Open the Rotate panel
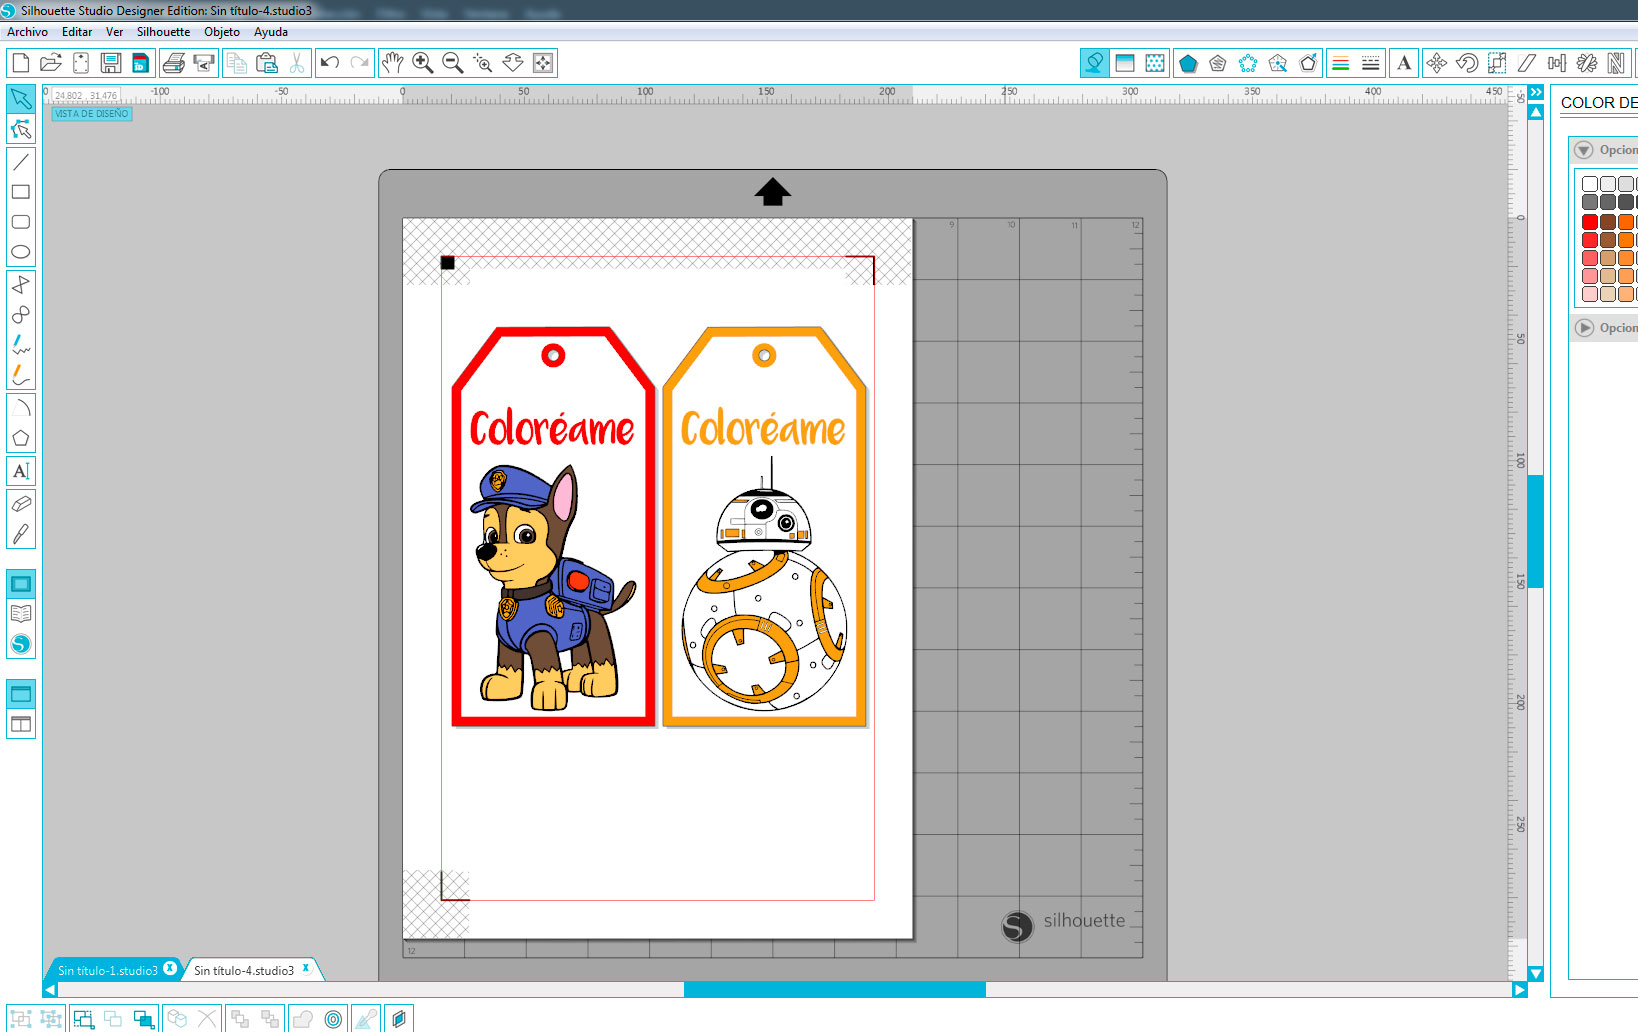This screenshot has height=1032, width=1638. click(1467, 63)
